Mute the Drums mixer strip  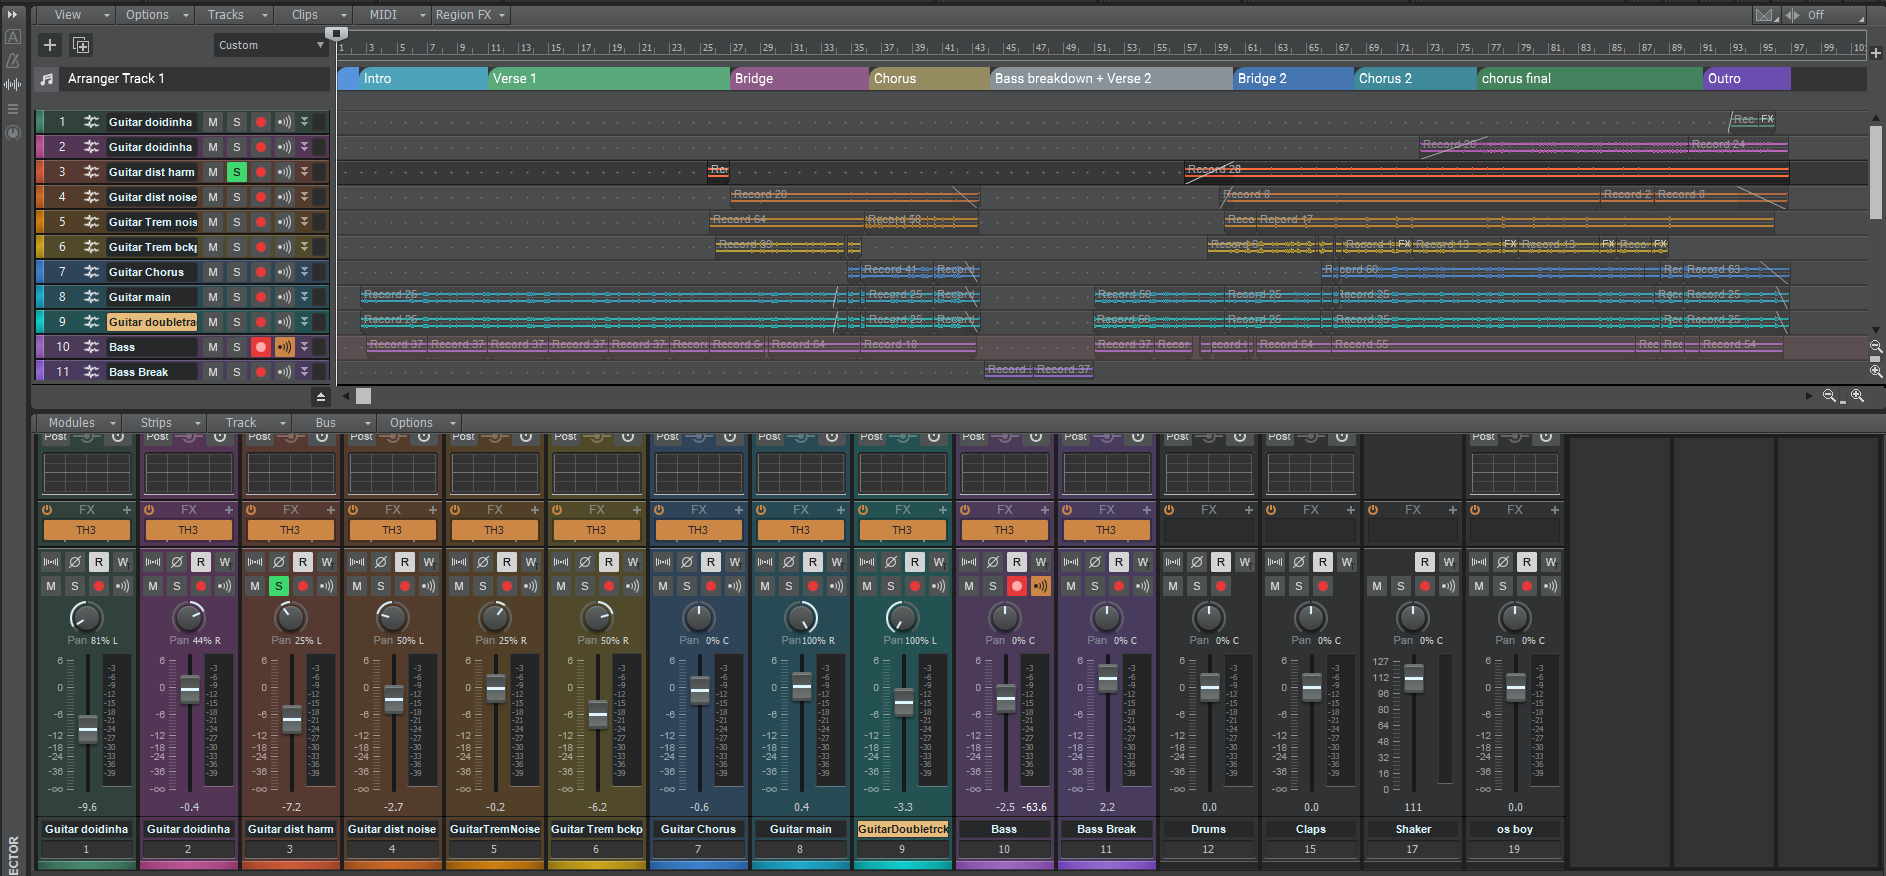click(1173, 586)
